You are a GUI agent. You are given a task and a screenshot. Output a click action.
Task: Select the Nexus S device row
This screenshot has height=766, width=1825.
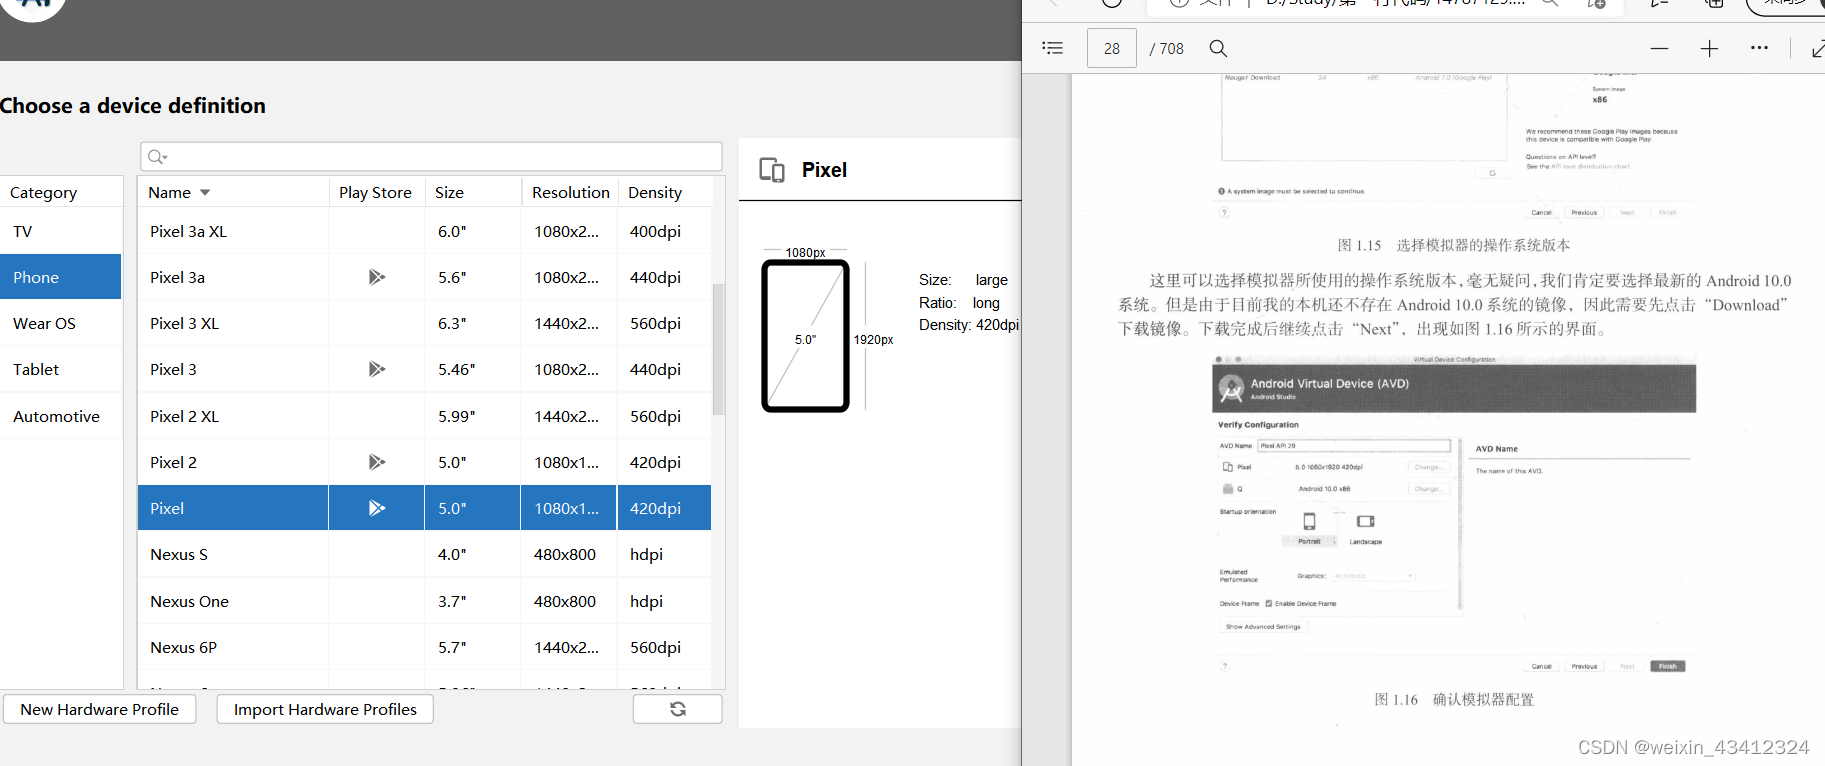pos(424,554)
